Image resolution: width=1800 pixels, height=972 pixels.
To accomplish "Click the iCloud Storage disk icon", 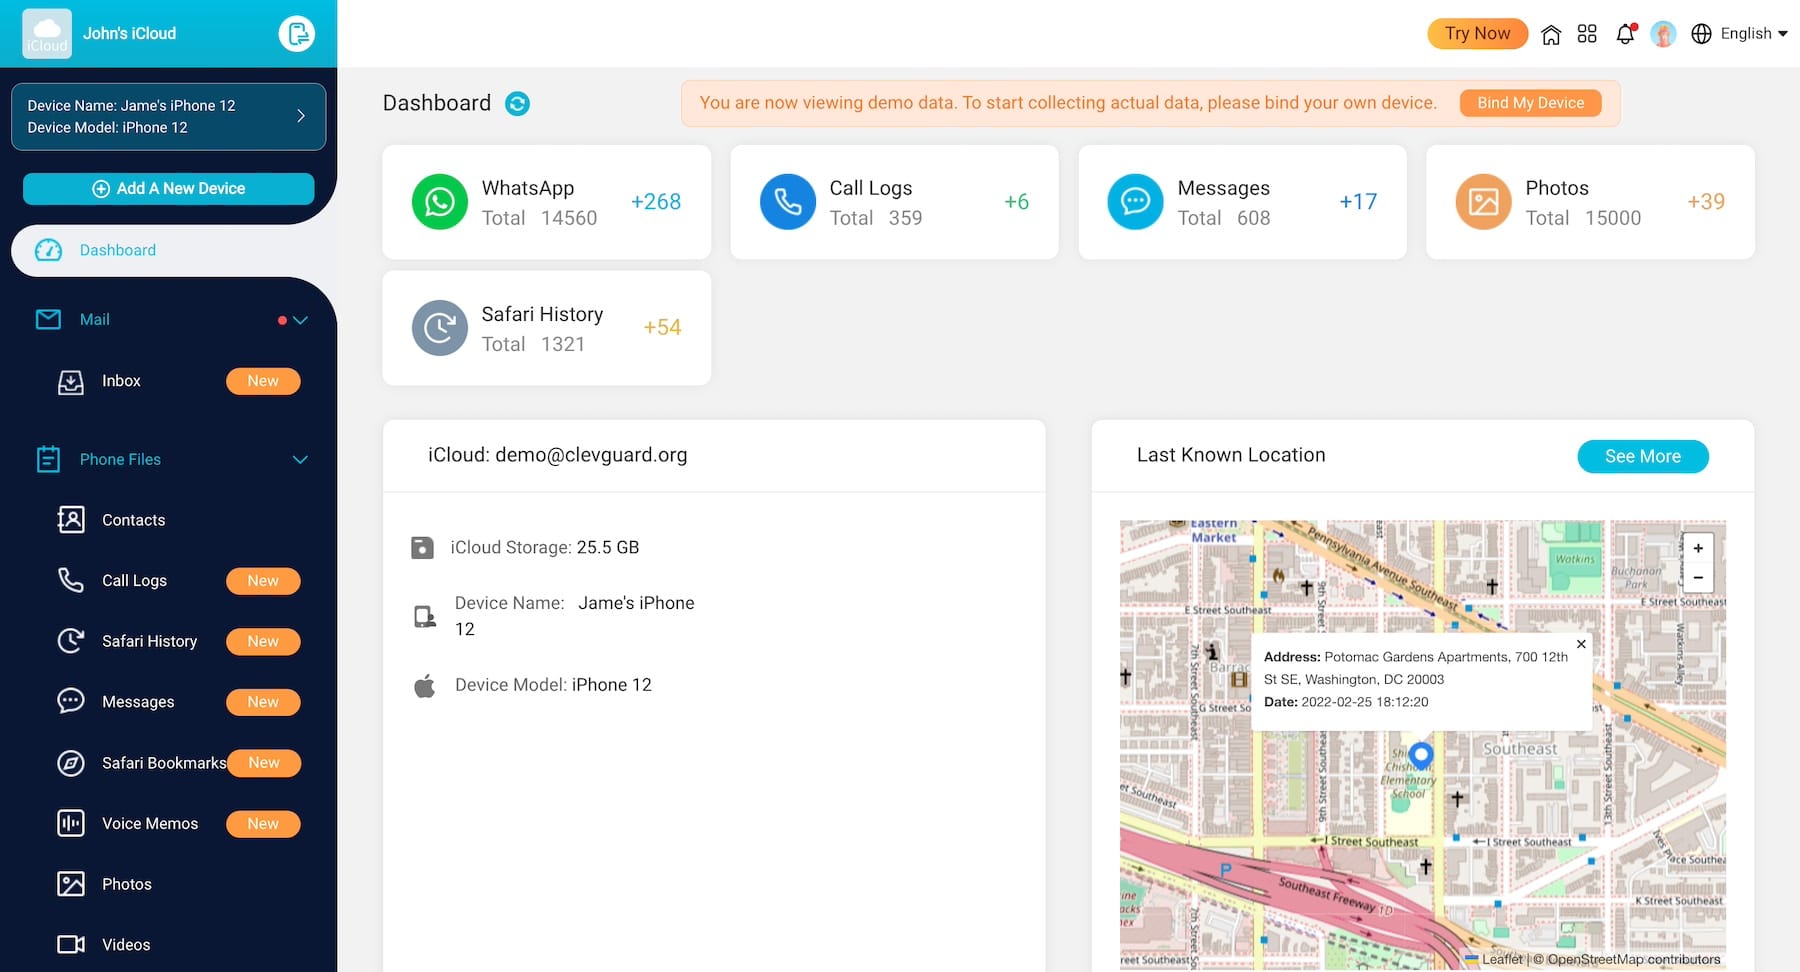I will click(423, 548).
